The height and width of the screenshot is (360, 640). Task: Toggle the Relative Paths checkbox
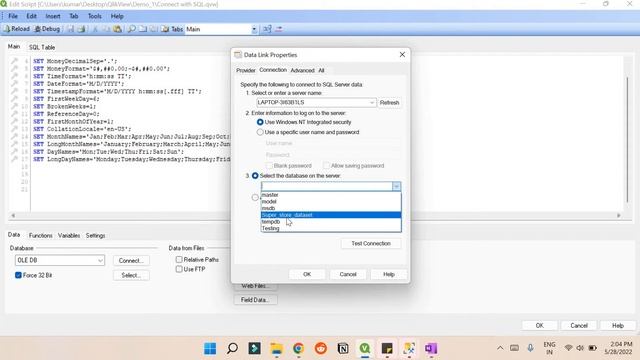pyautogui.click(x=179, y=260)
